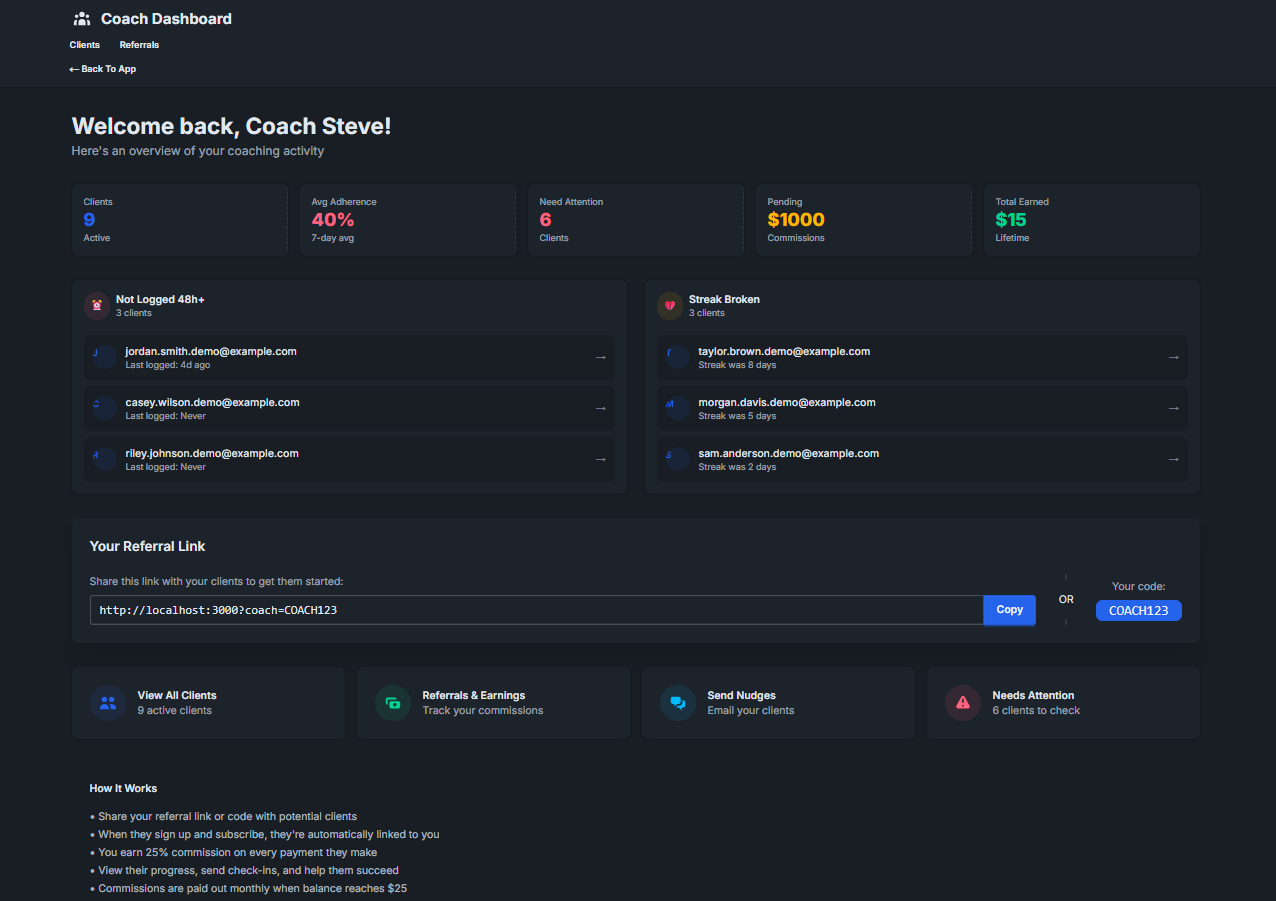Click the arrow on casey.wilson's row
The image size is (1276, 901).
pos(600,408)
